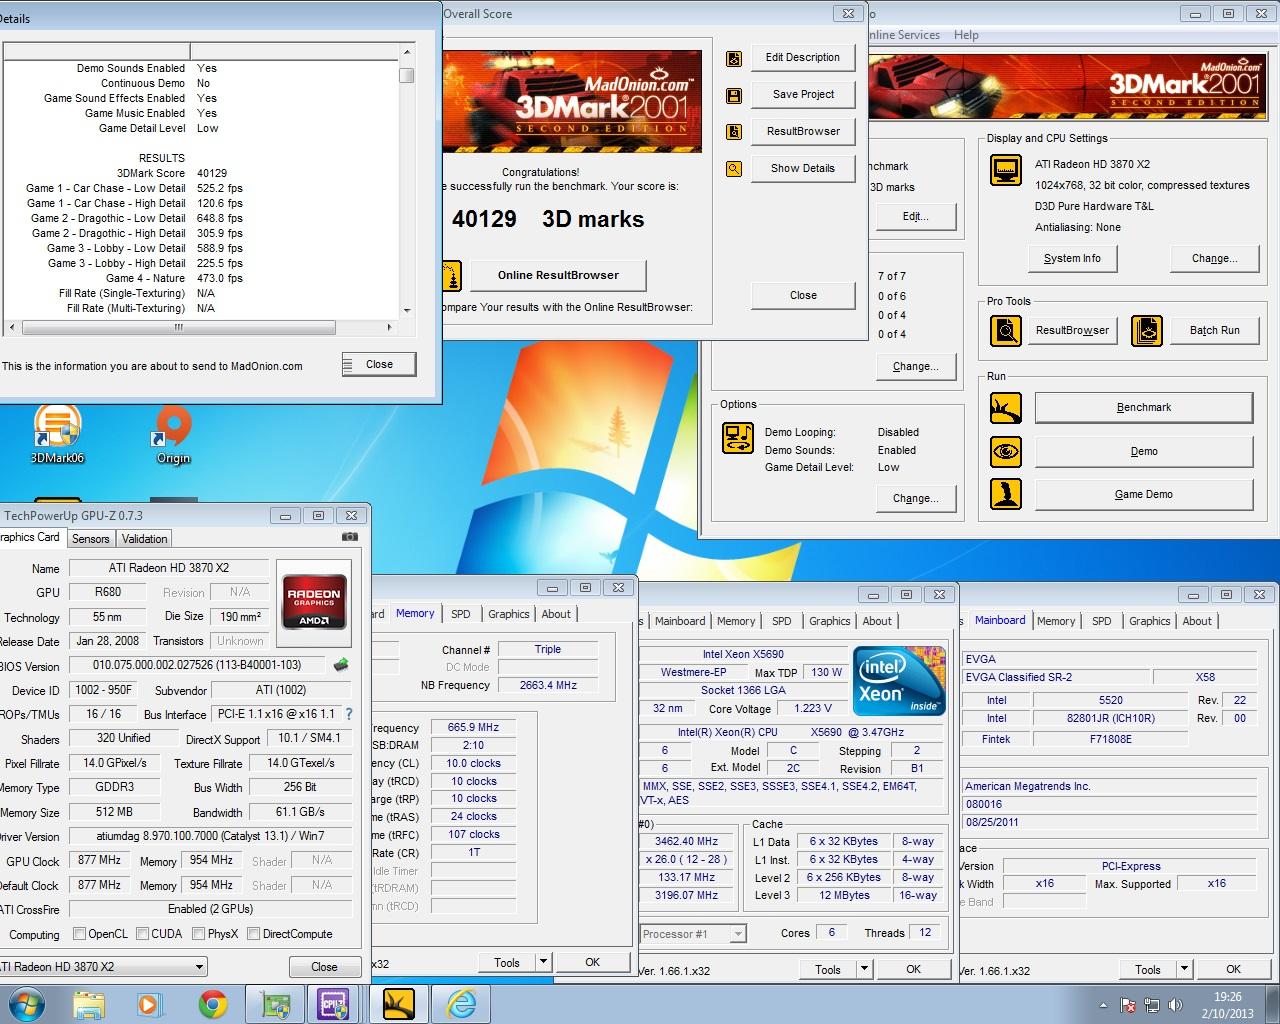This screenshot has width=1280, height=1024.
Task: Toggle the DirectCompute checkbox in GPU-Z
Action: 253,934
